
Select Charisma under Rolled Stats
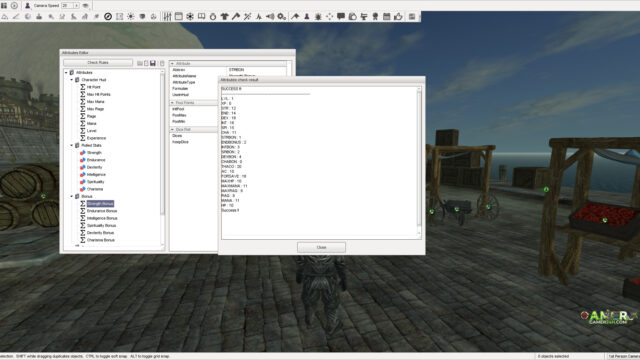(95, 189)
